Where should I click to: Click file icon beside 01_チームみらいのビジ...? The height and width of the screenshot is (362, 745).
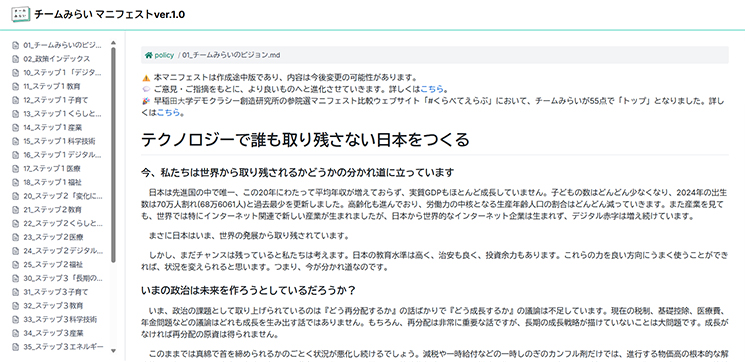[15, 46]
